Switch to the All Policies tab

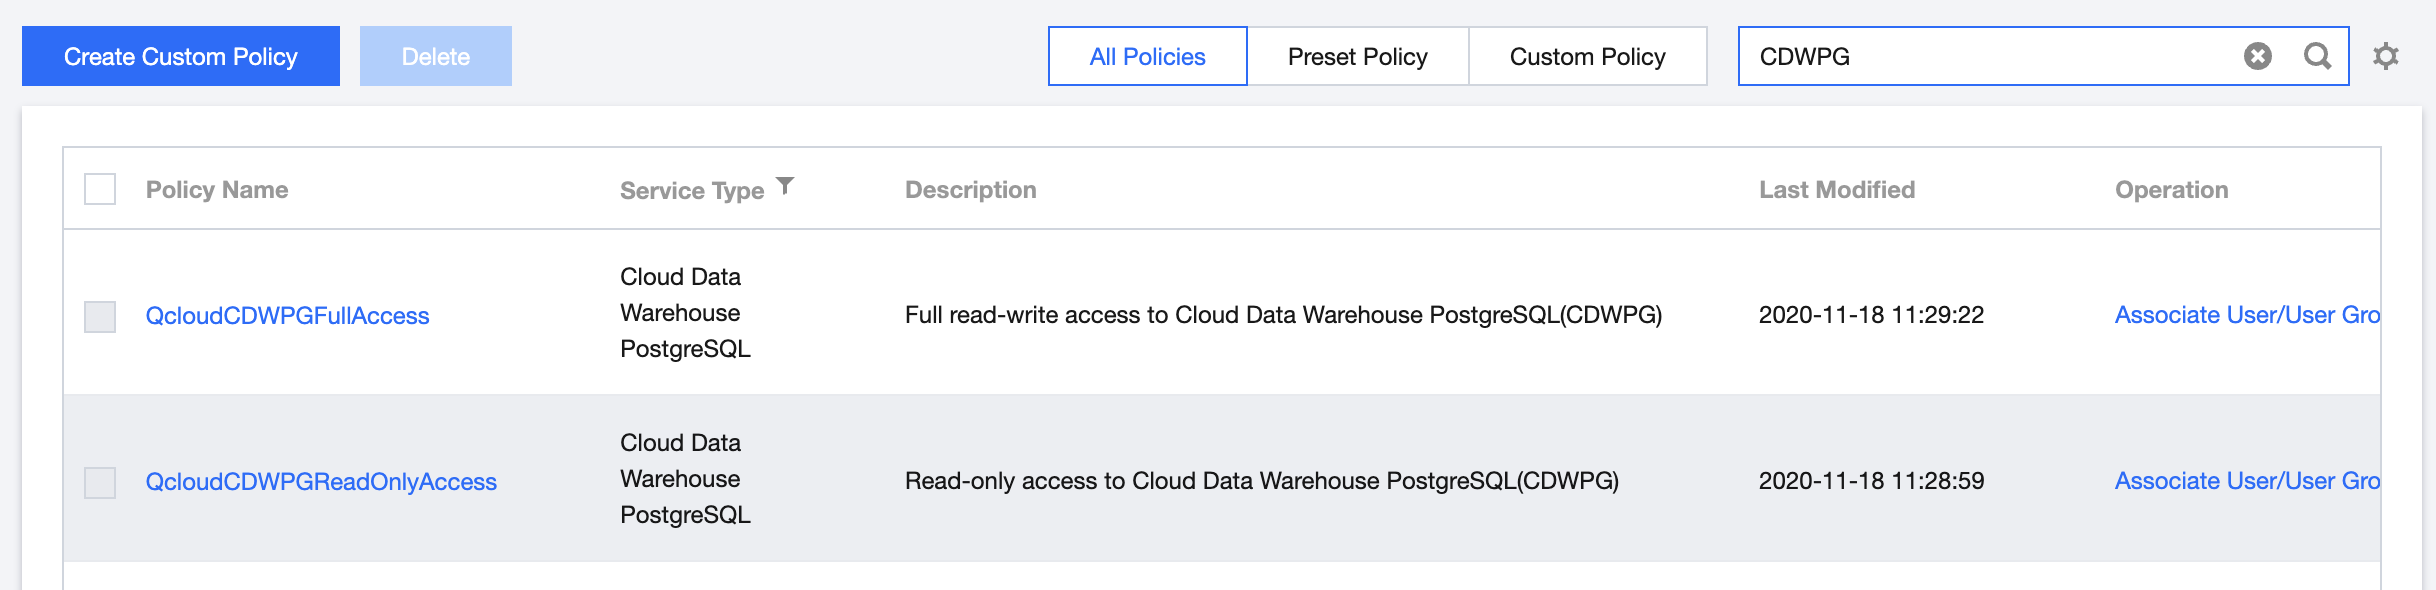(1147, 56)
